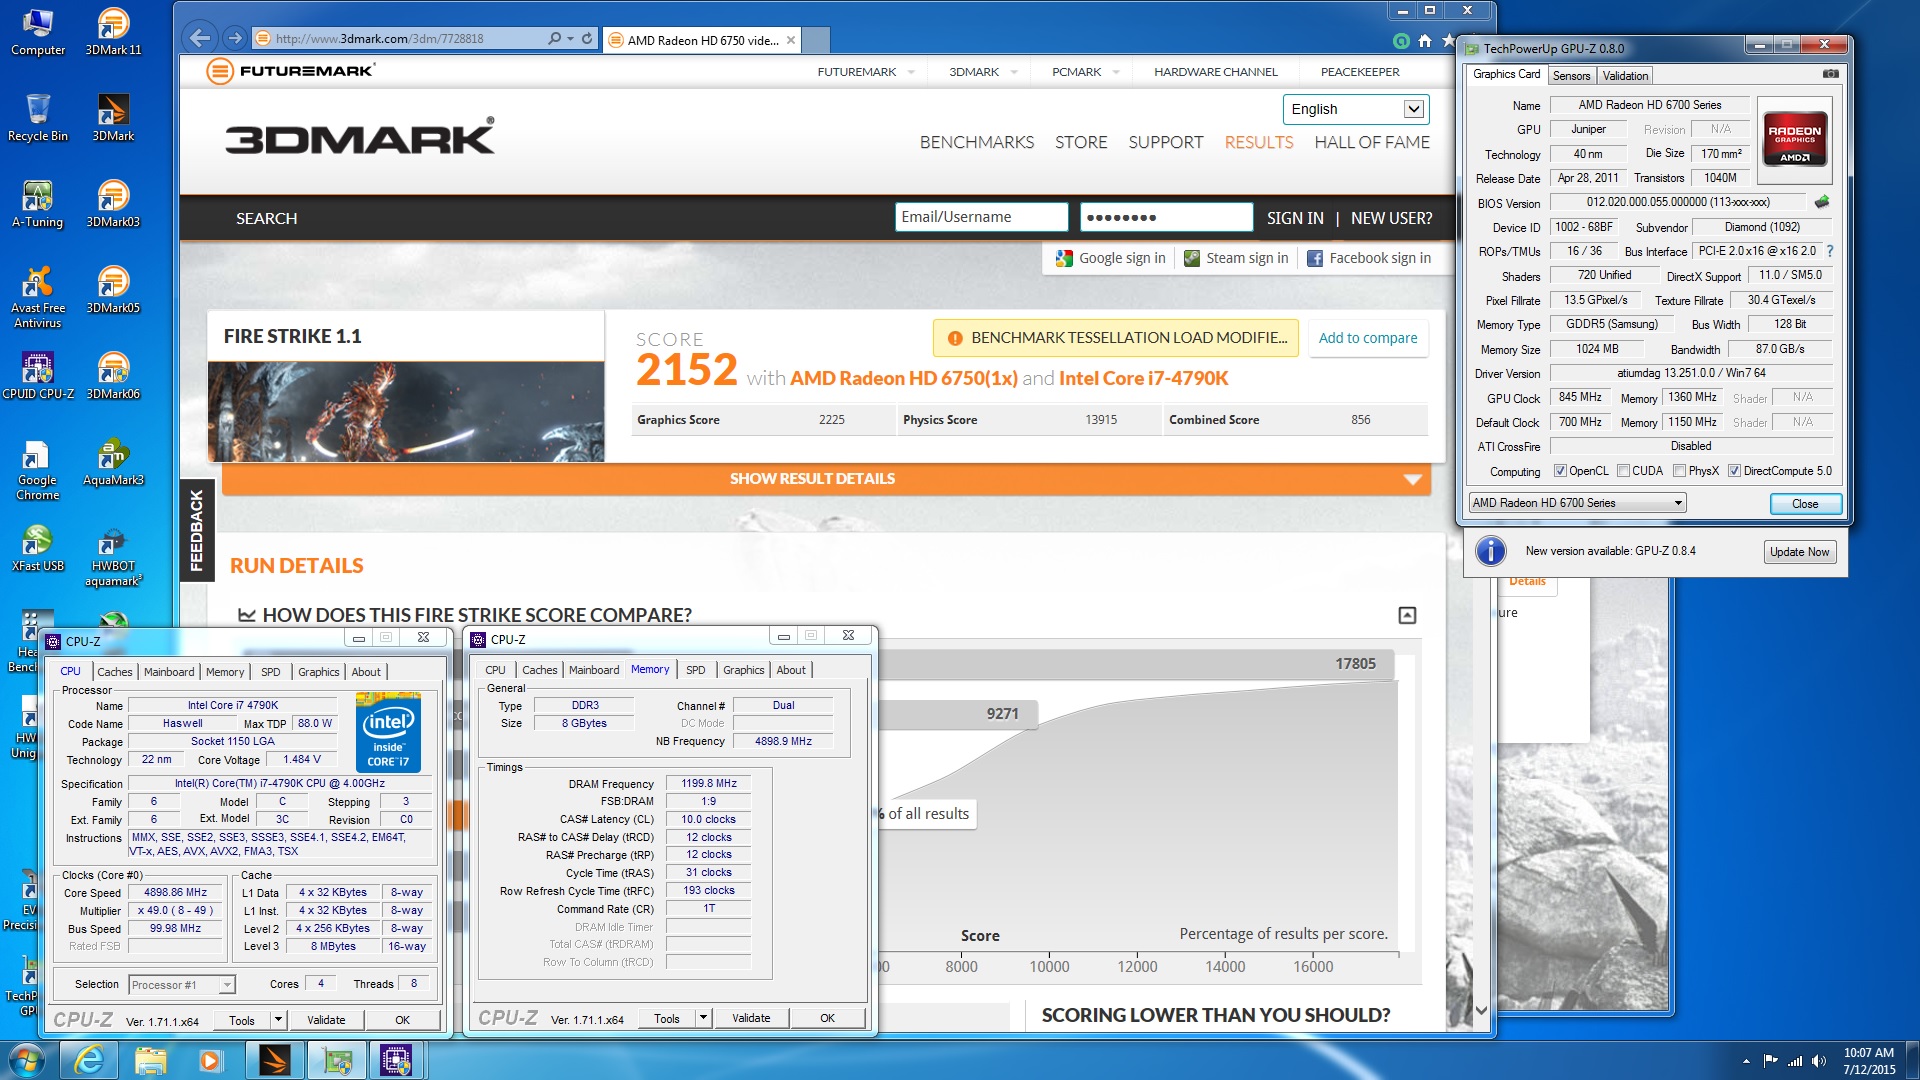
Task: Launch the A-Tuning desktop shortcut
Action: [x=38, y=203]
